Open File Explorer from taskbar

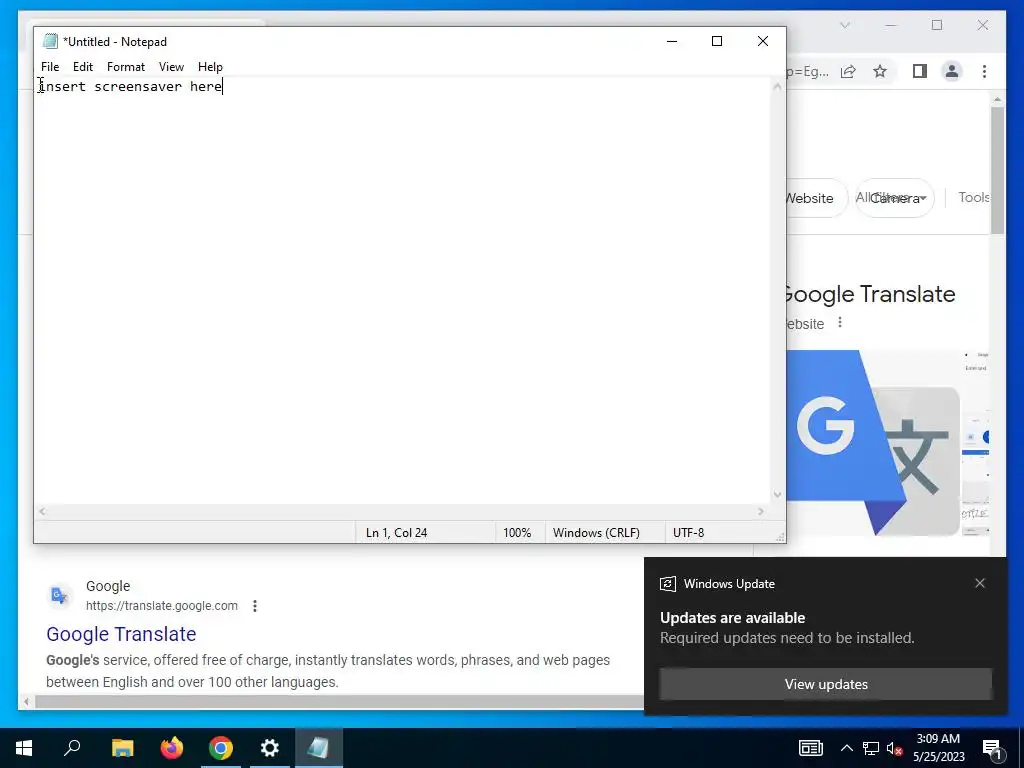pyautogui.click(x=122, y=748)
